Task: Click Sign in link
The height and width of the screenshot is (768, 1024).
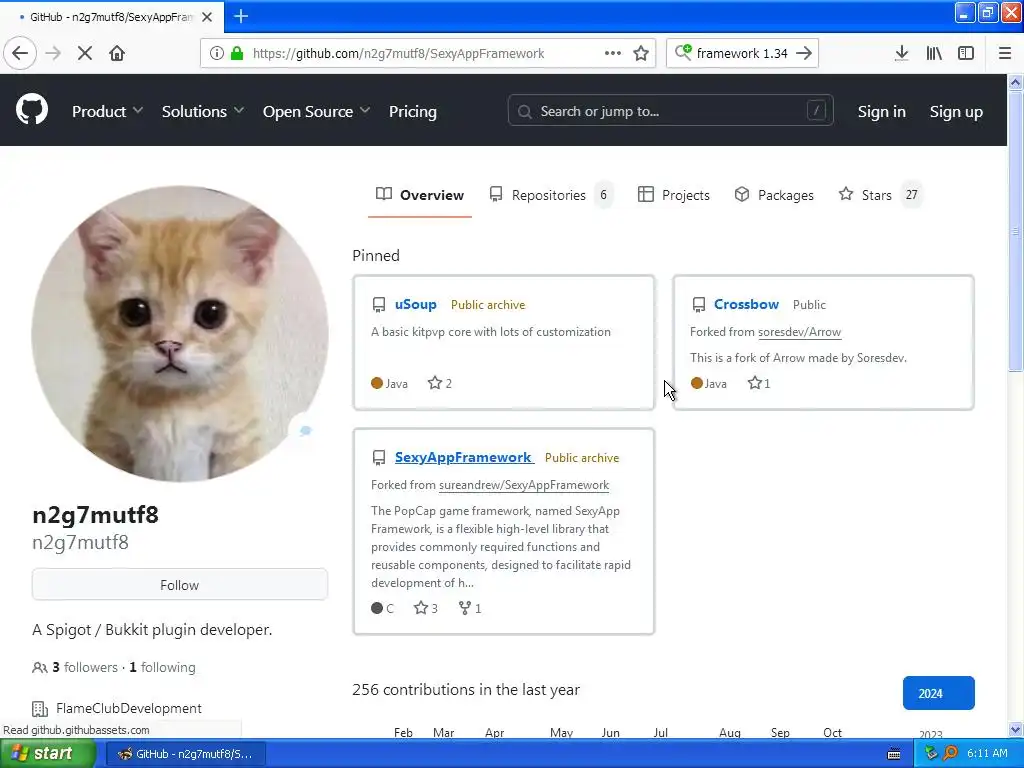Action: click(882, 112)
